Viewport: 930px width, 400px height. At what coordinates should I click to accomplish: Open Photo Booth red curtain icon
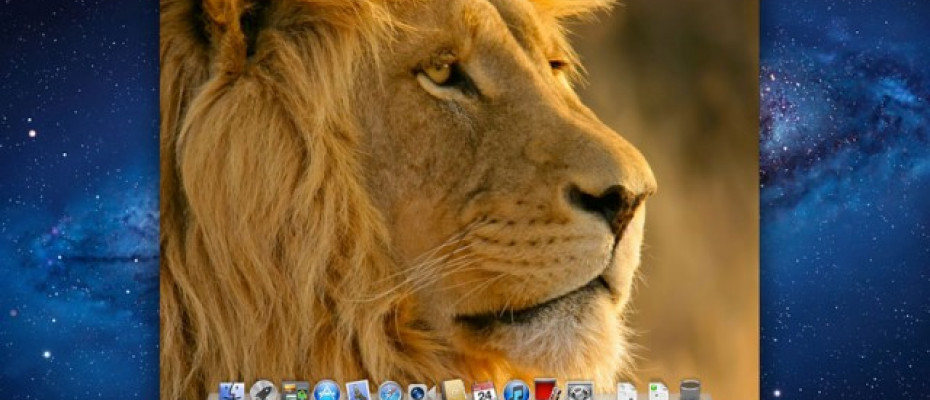point(548,390)
